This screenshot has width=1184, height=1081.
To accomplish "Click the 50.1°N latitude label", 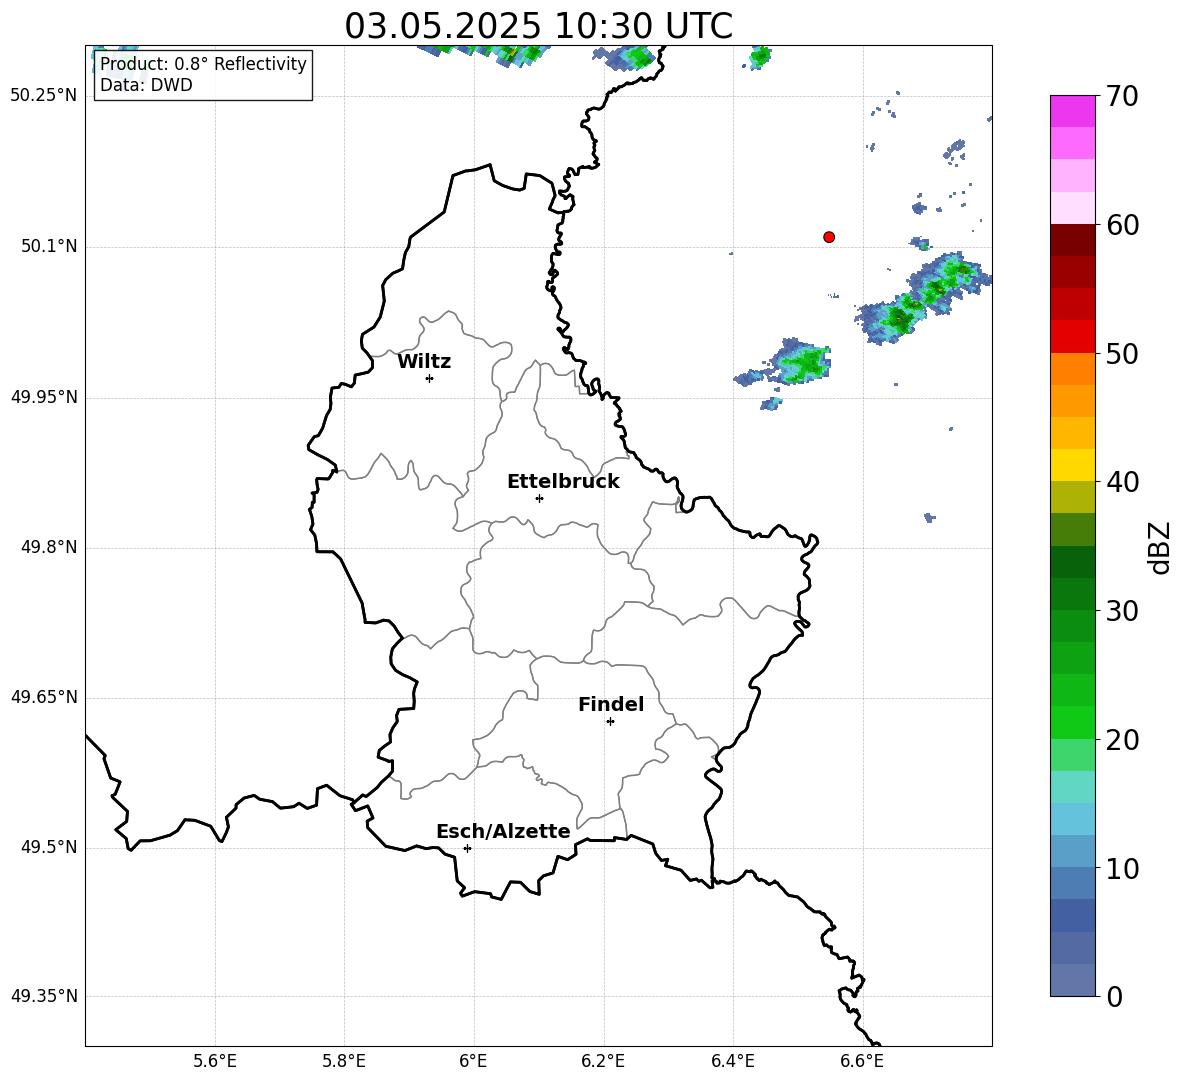I will click(49, 246).
